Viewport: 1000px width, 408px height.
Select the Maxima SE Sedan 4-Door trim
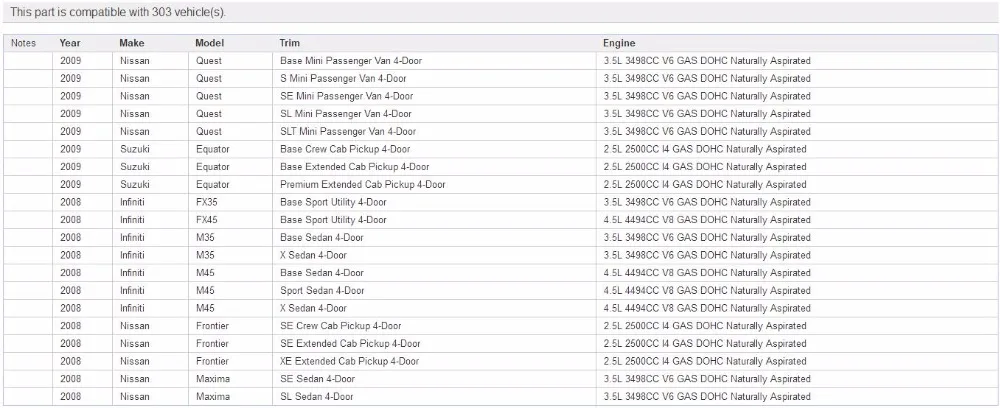(318, 379)
